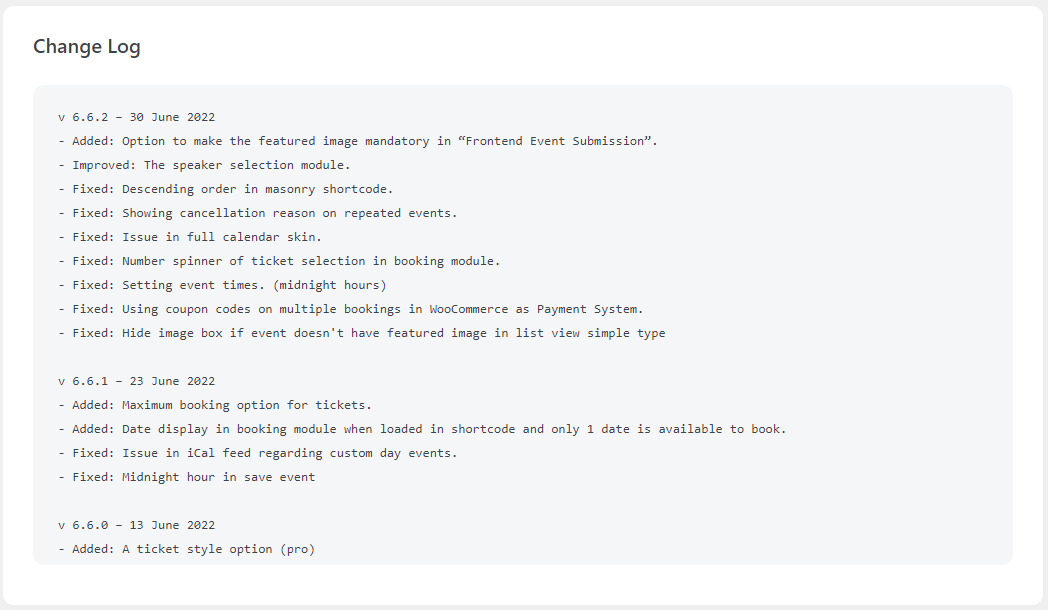
Task: Select the number spinner ticket selection fix
Action: click(279, 261)
